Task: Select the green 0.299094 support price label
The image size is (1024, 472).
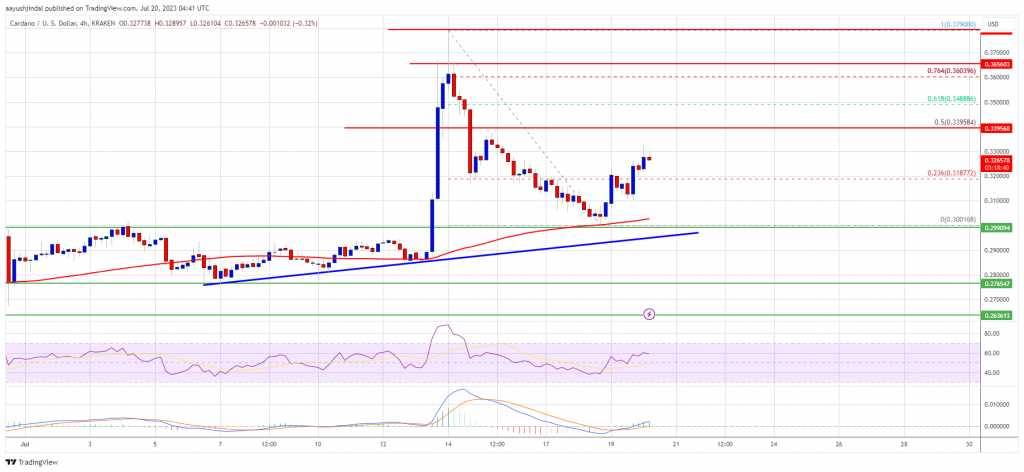Action: (x=998, y=226)
